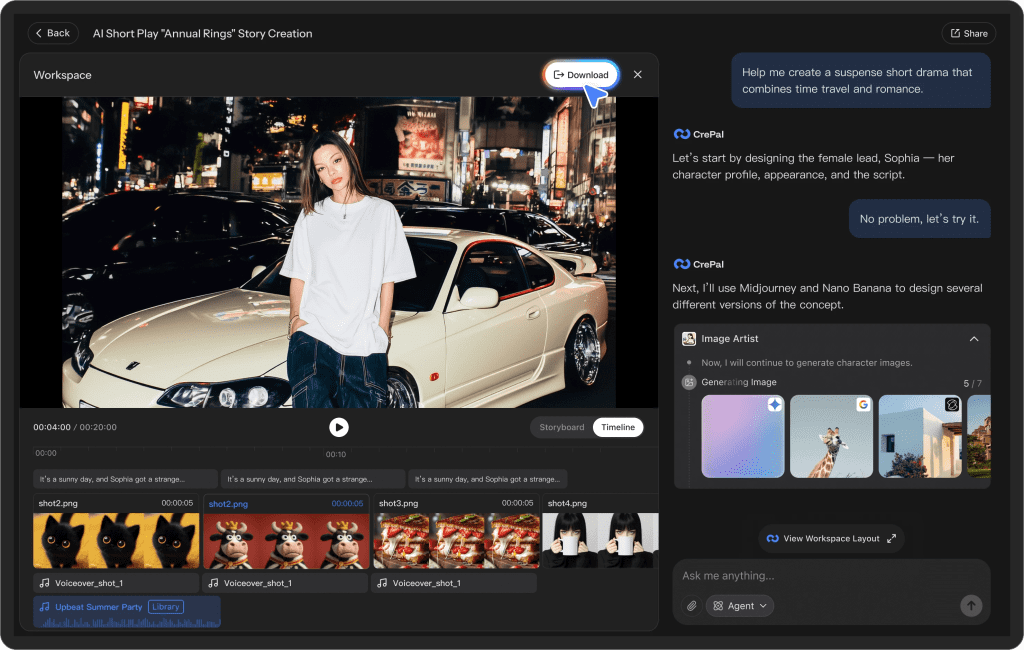Close the Workspace panel with X
The height and width of the screenshot is (650, 1024).
coord(638,75)
